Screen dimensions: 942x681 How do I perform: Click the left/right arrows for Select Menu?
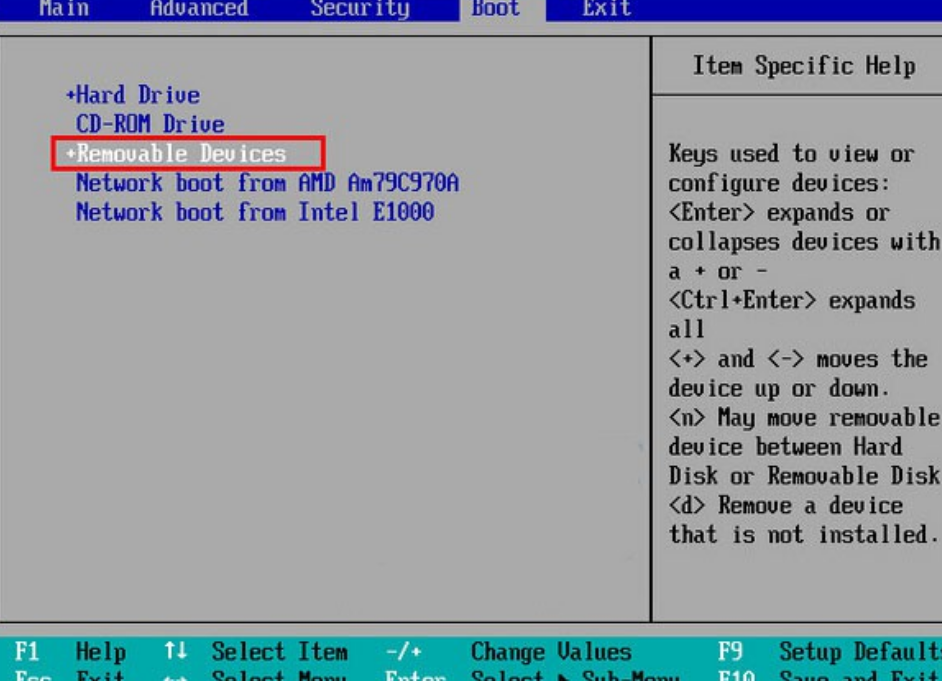tap(175, 676)
